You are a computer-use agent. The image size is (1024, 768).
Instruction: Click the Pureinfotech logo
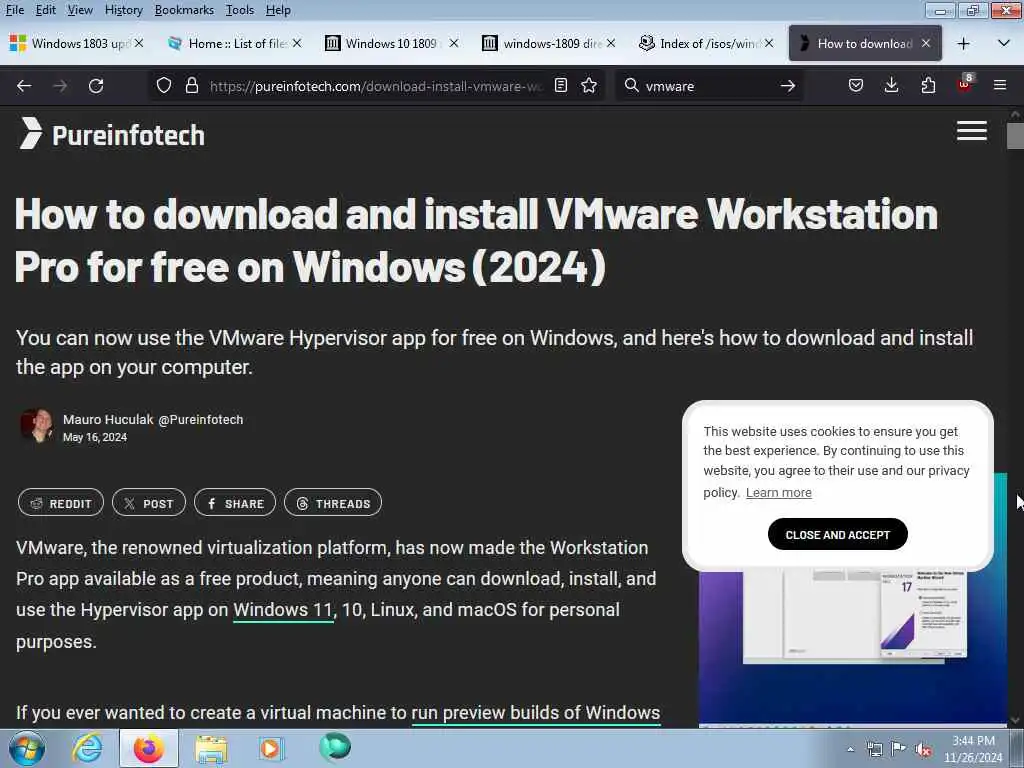112,134
